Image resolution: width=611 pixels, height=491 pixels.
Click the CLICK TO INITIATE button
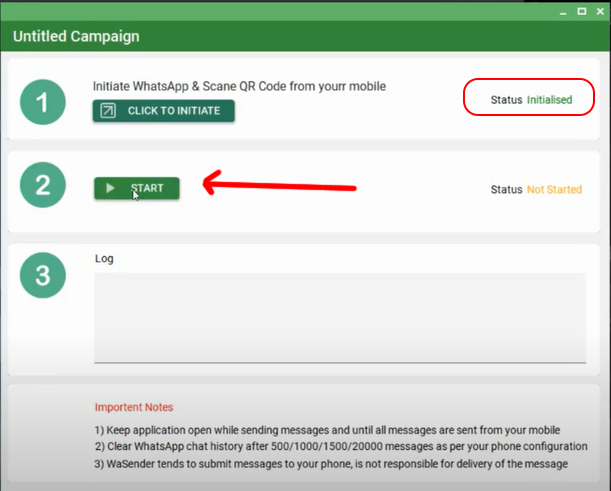163,111
